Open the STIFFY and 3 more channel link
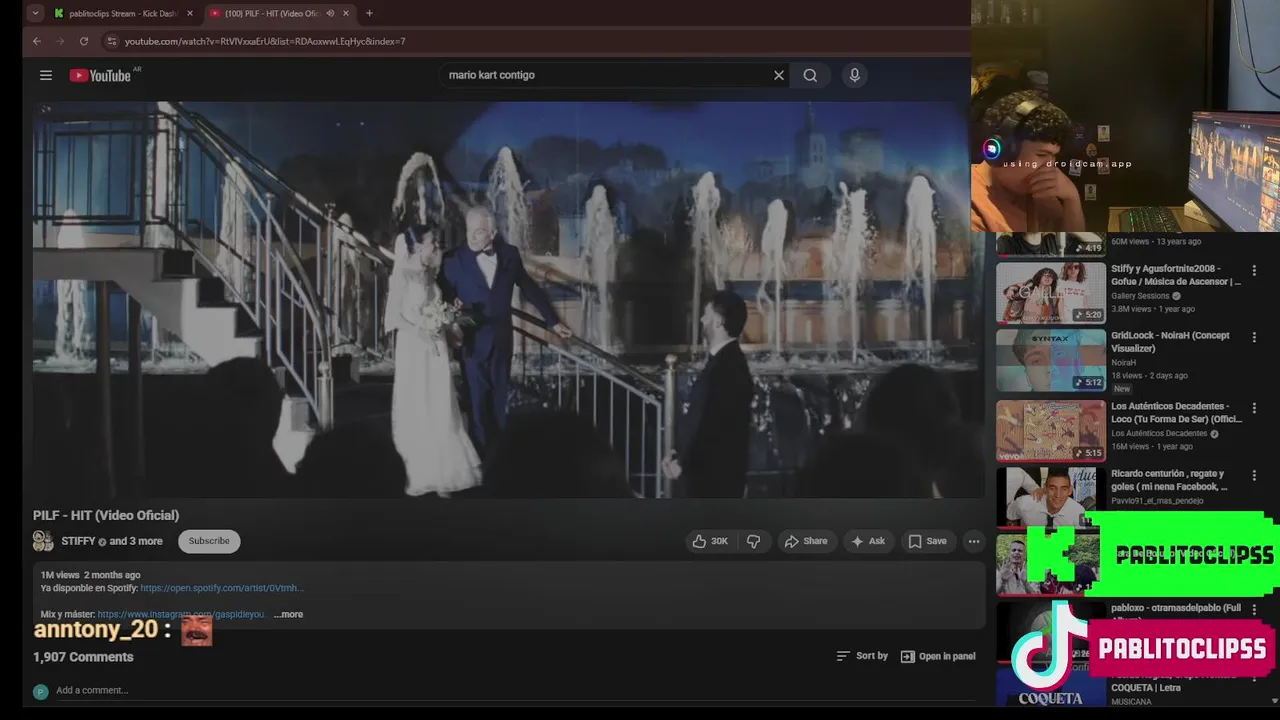This screenshot has width=1280, height=720. click(x=111, y=541)
